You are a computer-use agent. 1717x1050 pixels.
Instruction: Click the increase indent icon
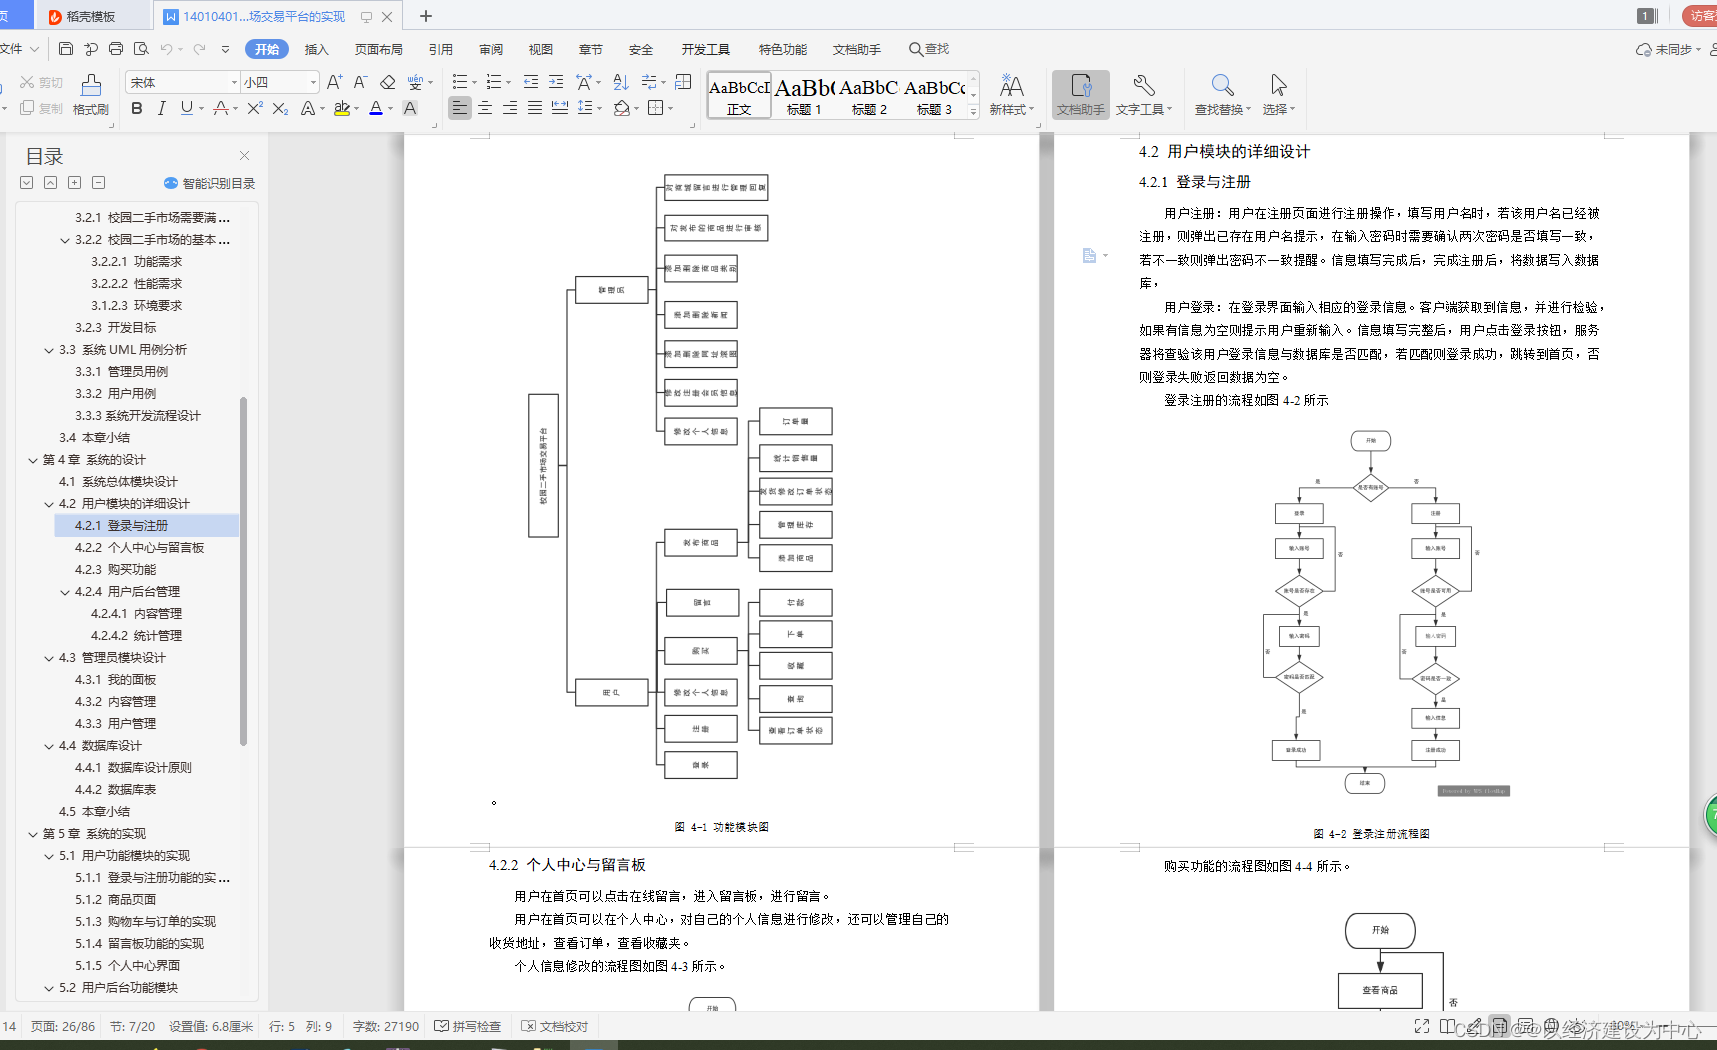pyautogui.click(x=556, y=82)
